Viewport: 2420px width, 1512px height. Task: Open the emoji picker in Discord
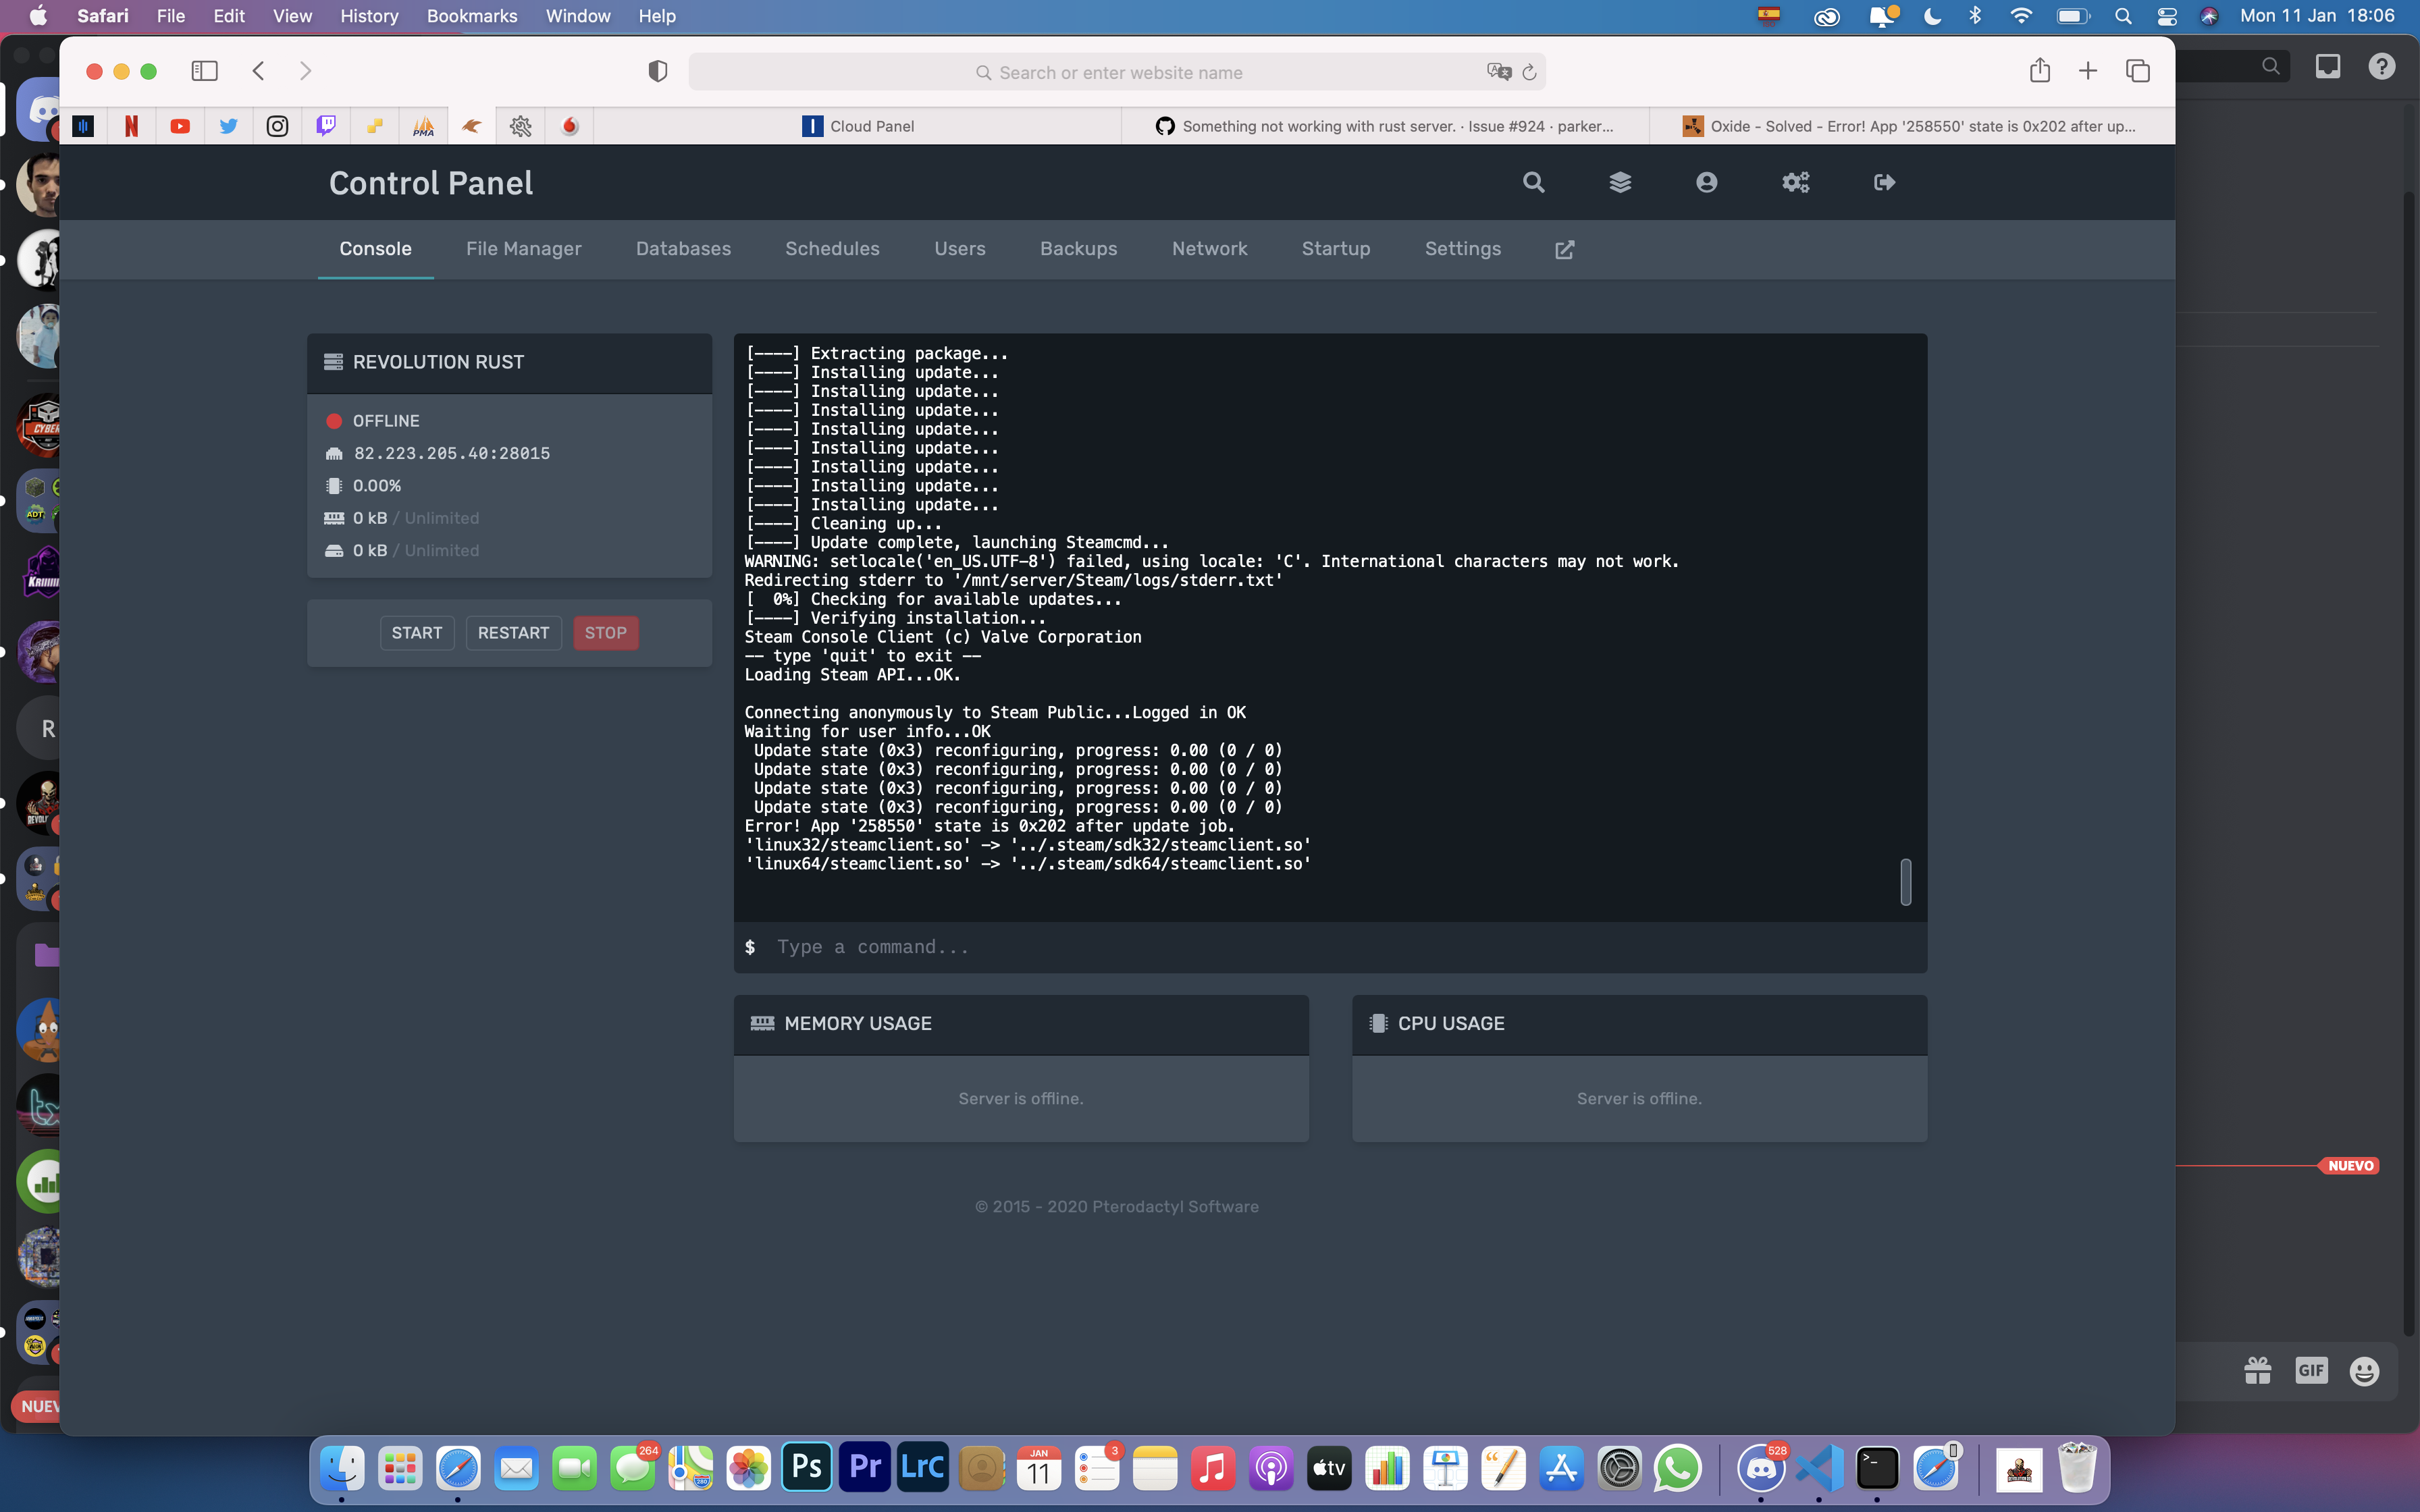click(x=2365, y=1370)
